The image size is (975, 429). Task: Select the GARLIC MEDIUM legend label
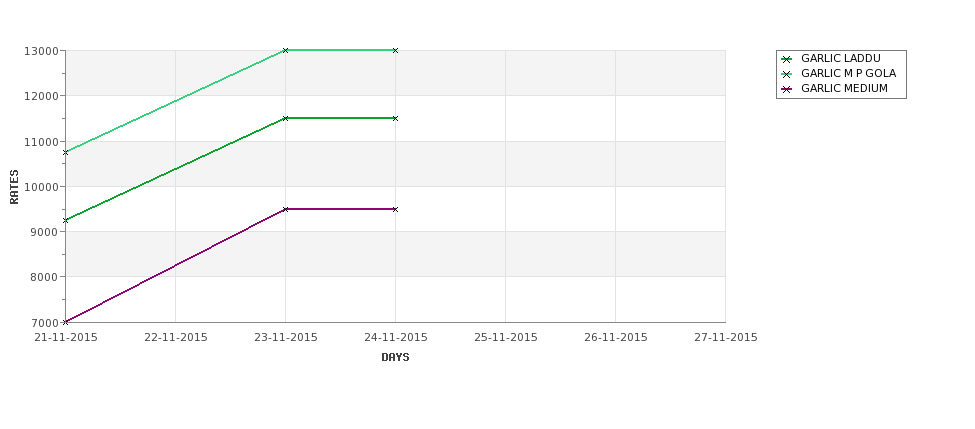[x=844, y=88]
